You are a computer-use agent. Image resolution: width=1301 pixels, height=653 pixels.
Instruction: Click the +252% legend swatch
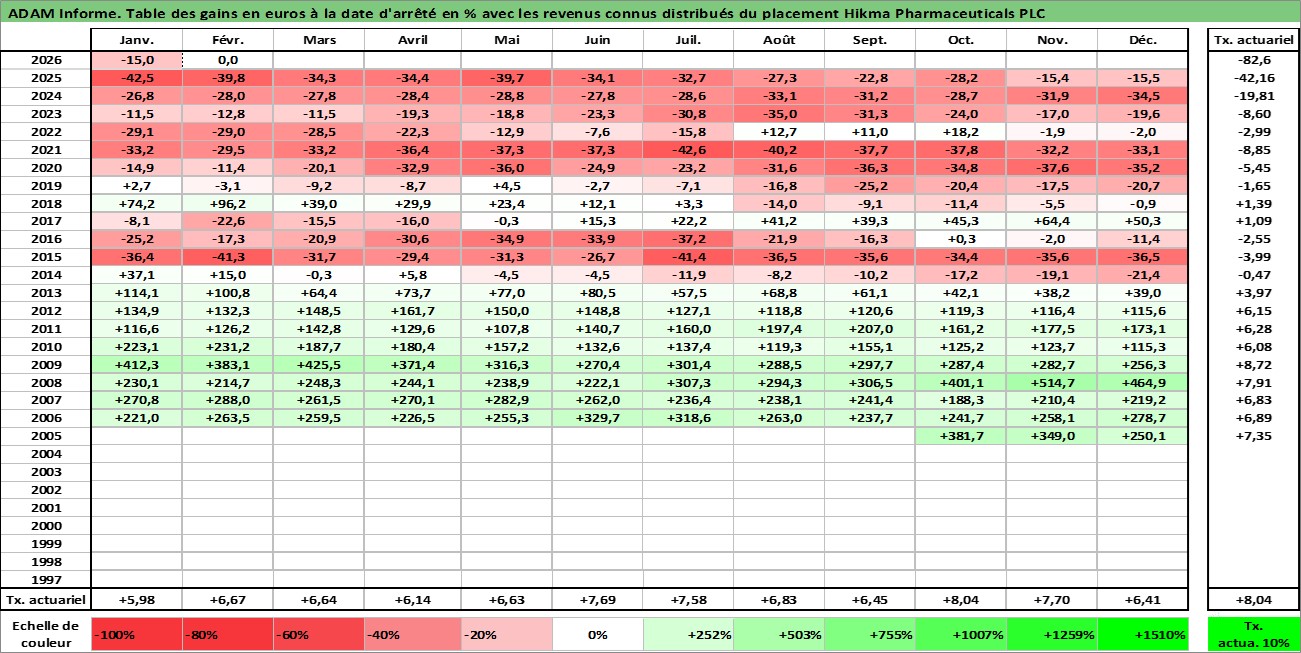(x=687, y=634)
